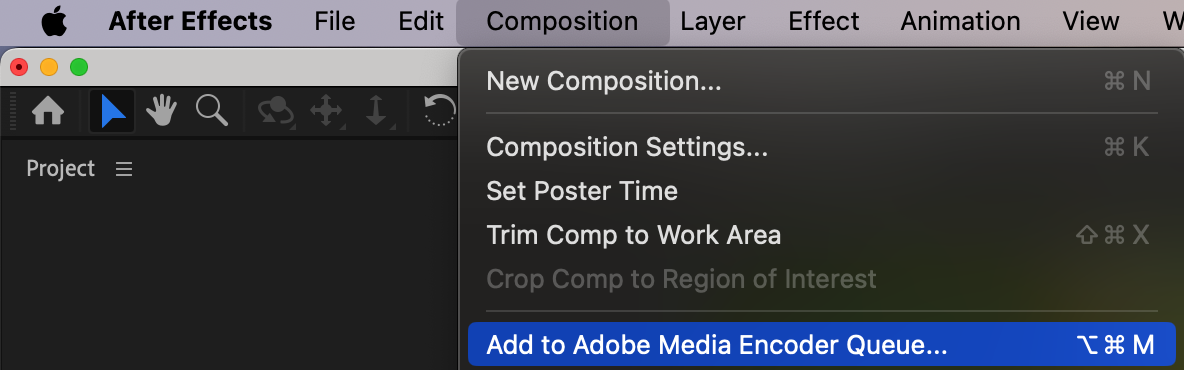The width and height of the screenshot is (1184, 370).
Task: Switch to the Project panel tab
Action: pyautogui.click(x=60, y=168)
